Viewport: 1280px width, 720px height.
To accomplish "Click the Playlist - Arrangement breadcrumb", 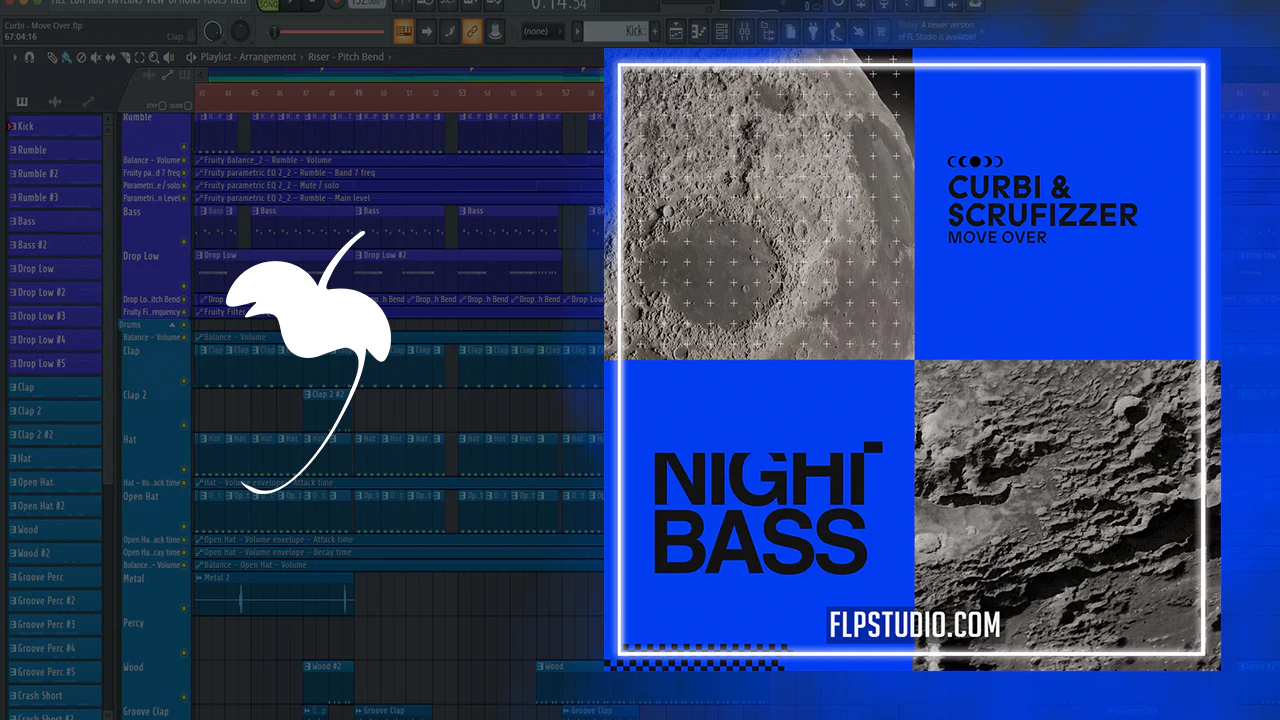I will (x=248, y=57).
